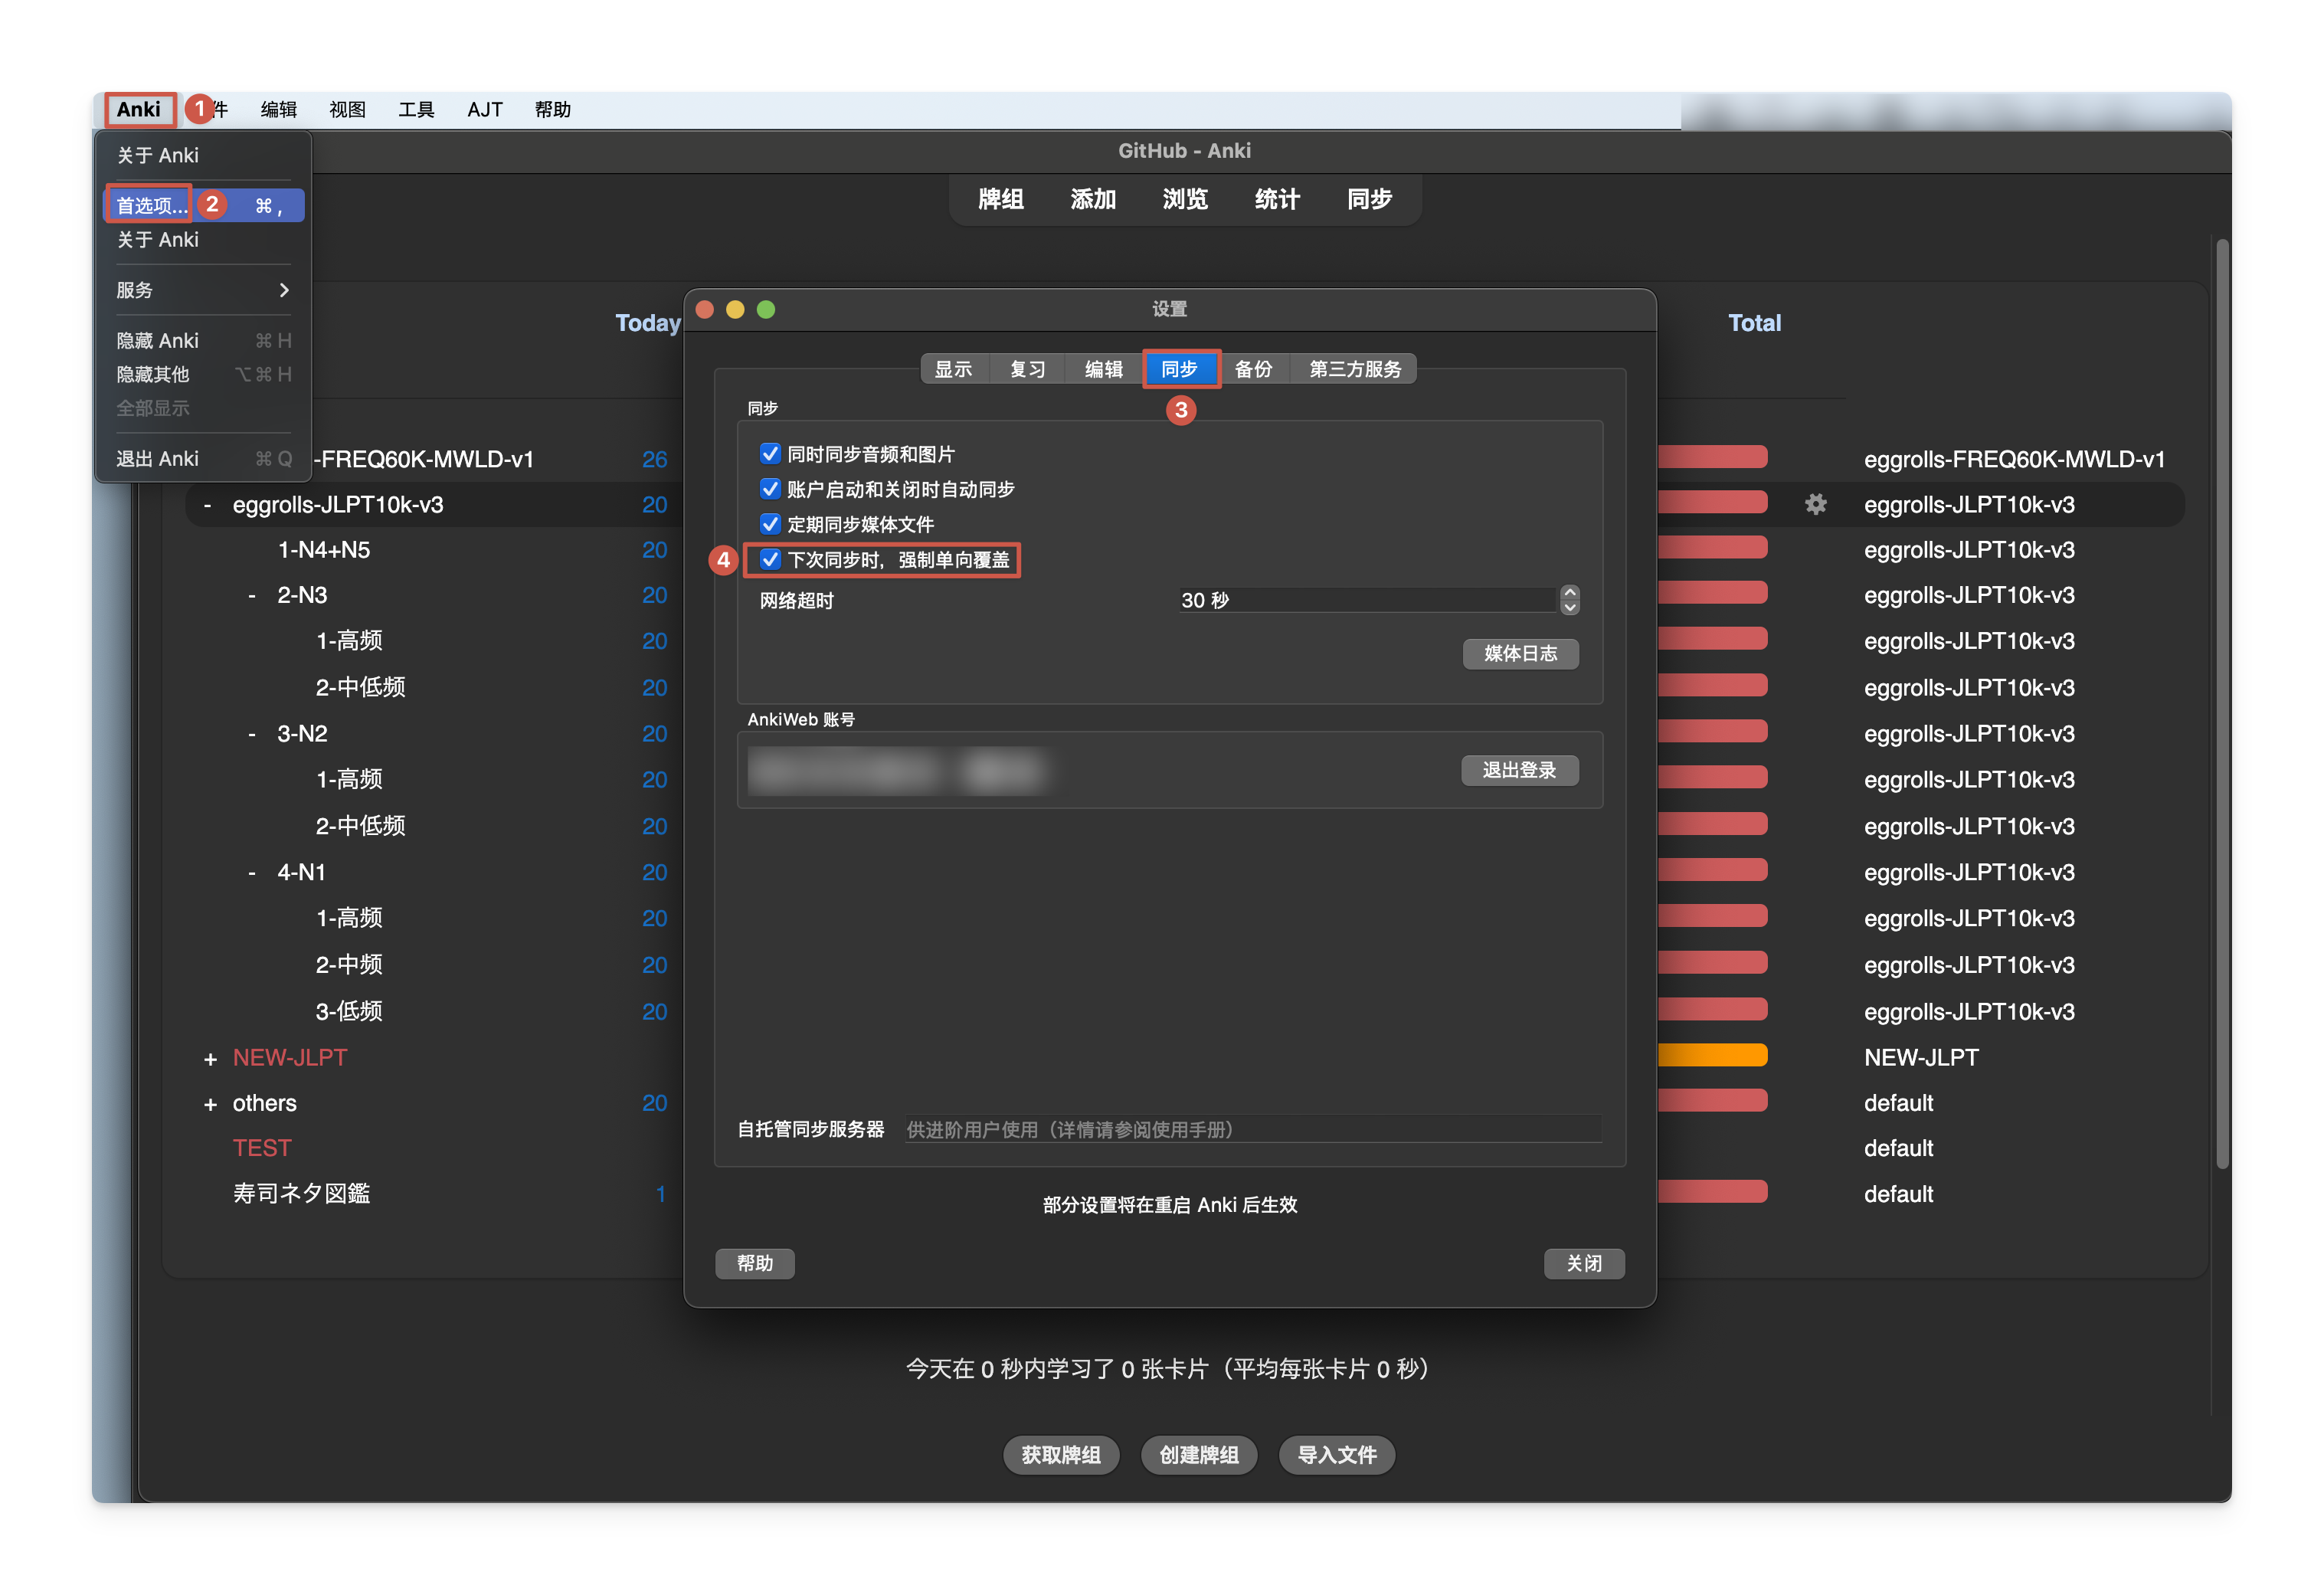The width and height of the screenshot is (2324, 1595).
Task: Click the gear icon beside eggrolls-JLPT10k-v3
Action: (x=1815, y=504)
